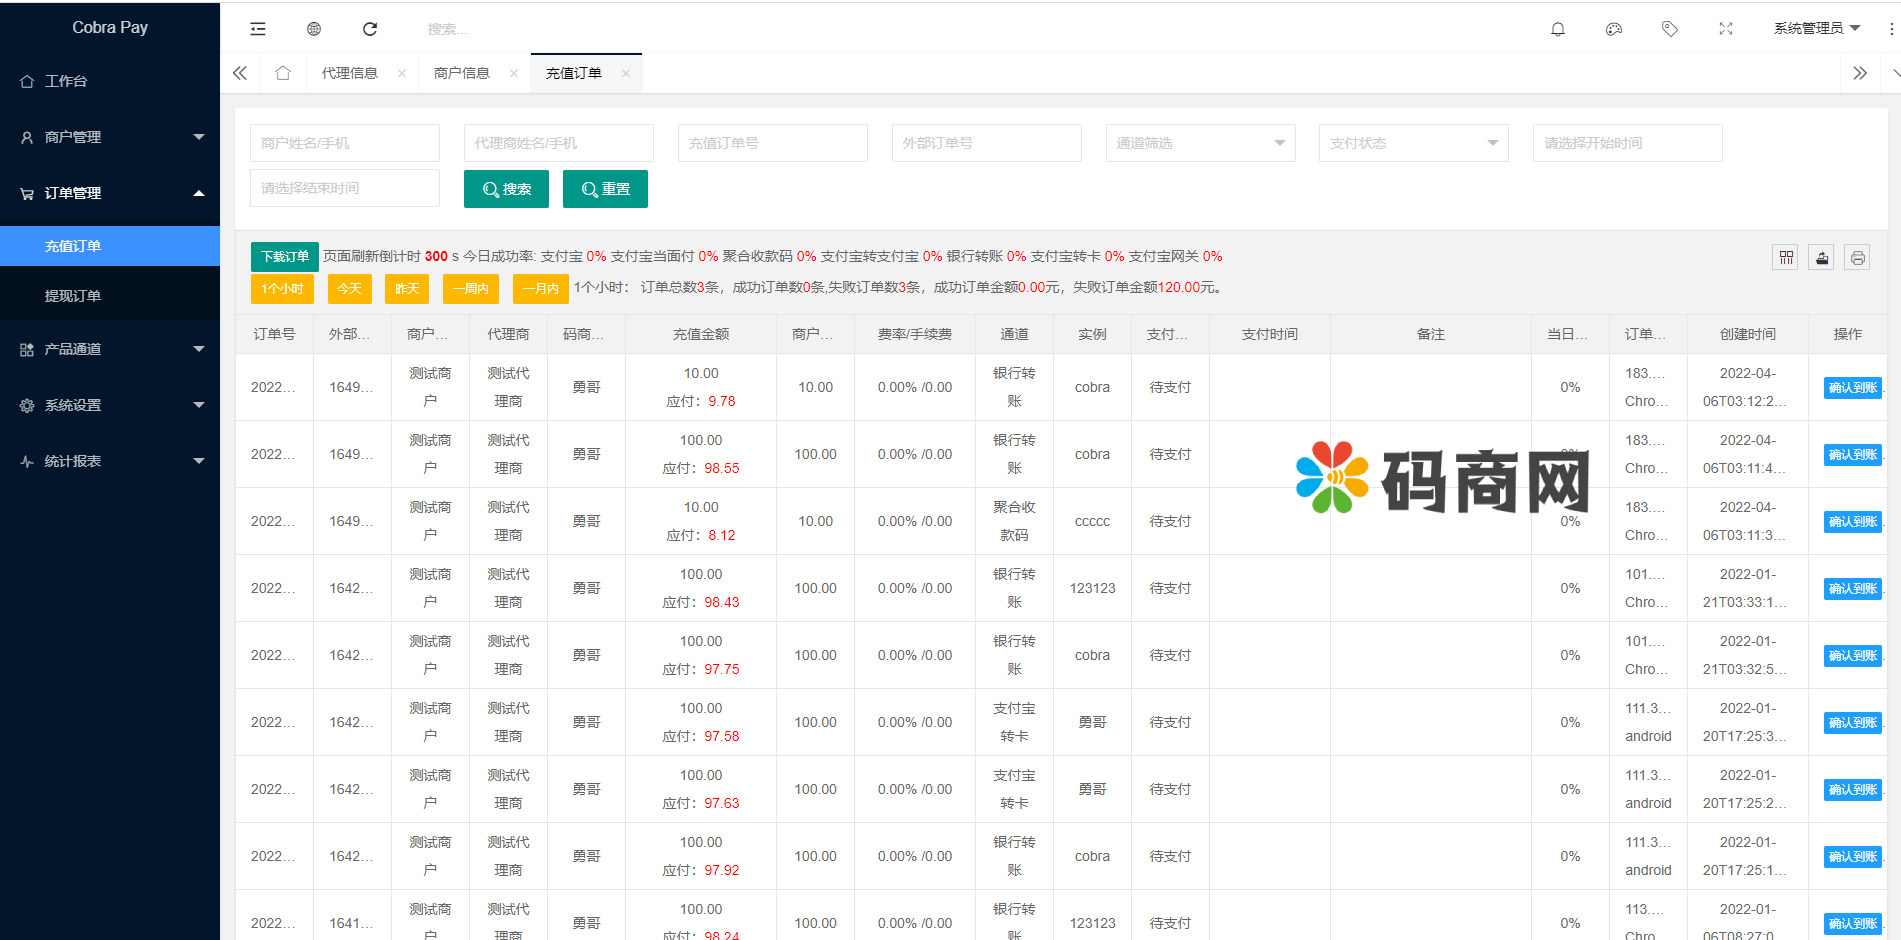
Task: Click the 商户姓名/手机 input field
Action: 344,143
